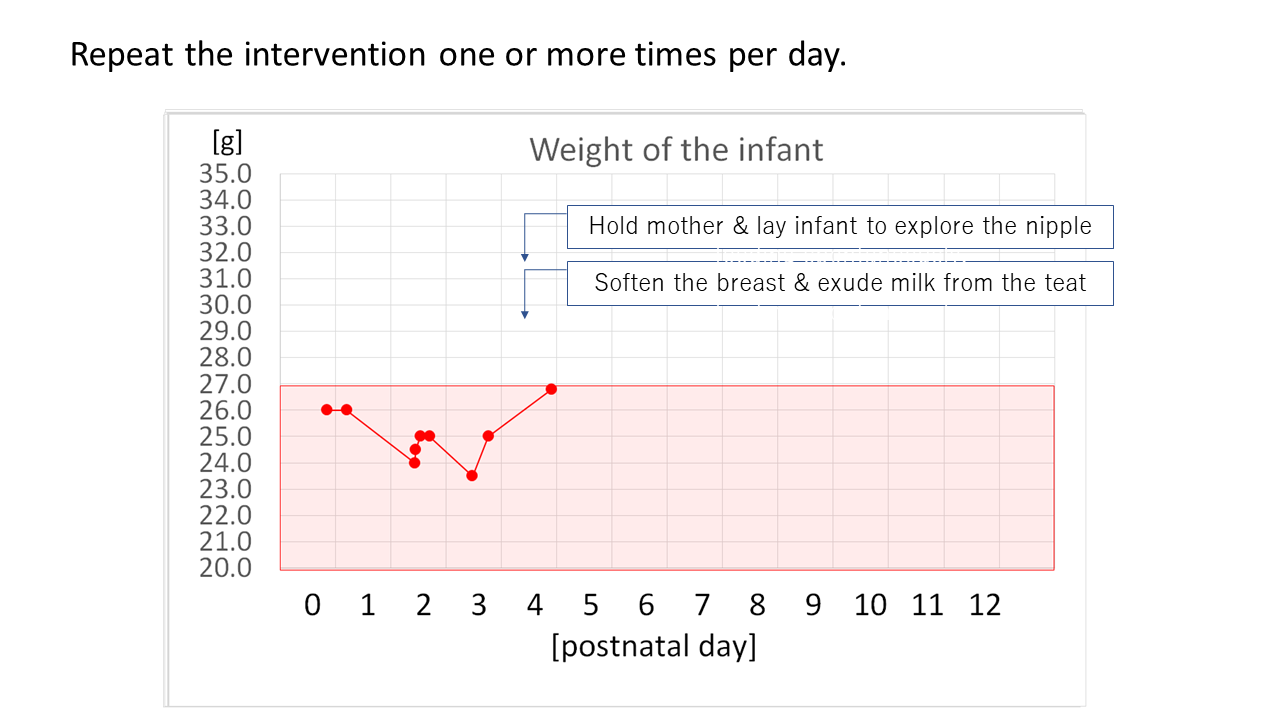Click the "12" x-axis day label
Screen dimensions: 1280x720
pyautogui.click(x=984, y=605)
